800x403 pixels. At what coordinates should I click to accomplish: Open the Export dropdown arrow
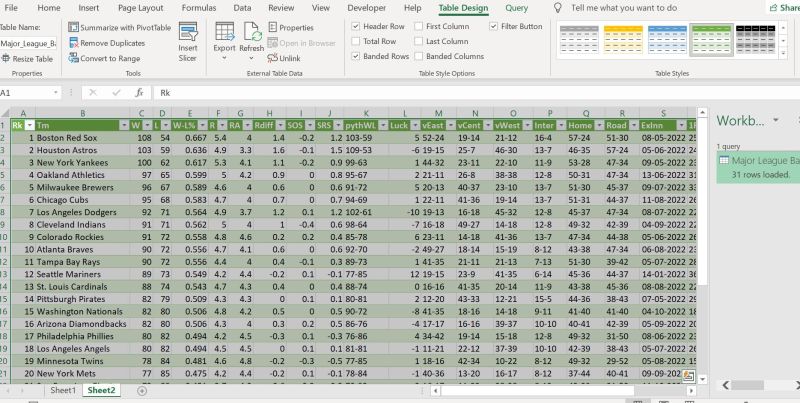[224, 58]
